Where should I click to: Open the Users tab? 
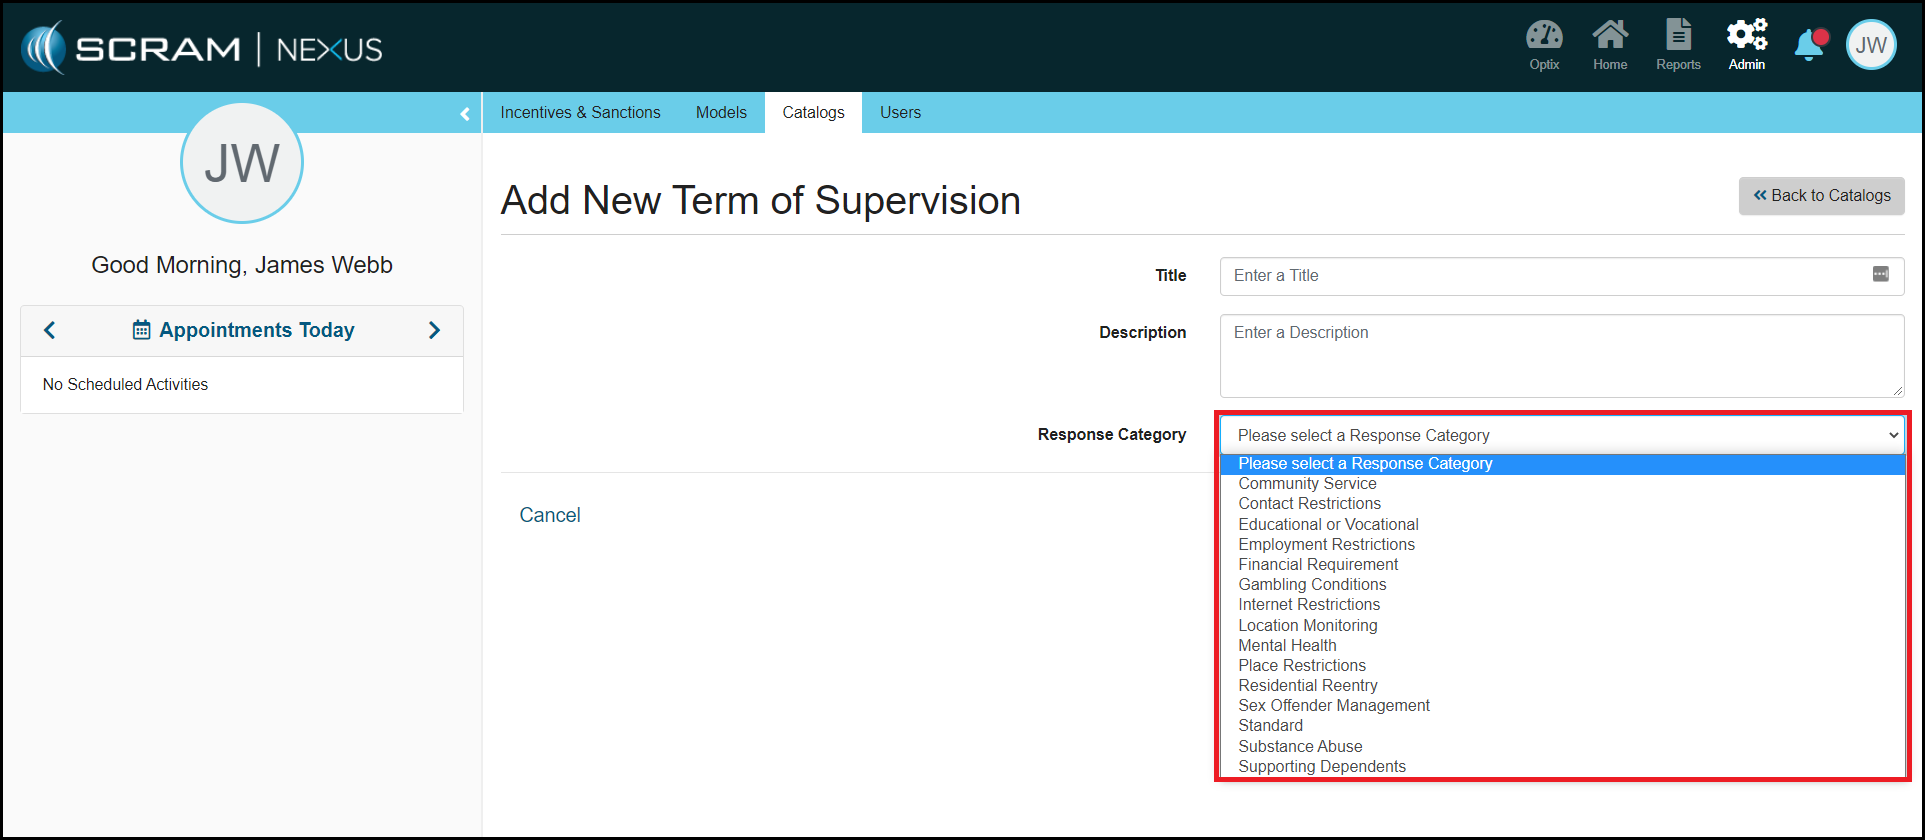tap(900, 113)
